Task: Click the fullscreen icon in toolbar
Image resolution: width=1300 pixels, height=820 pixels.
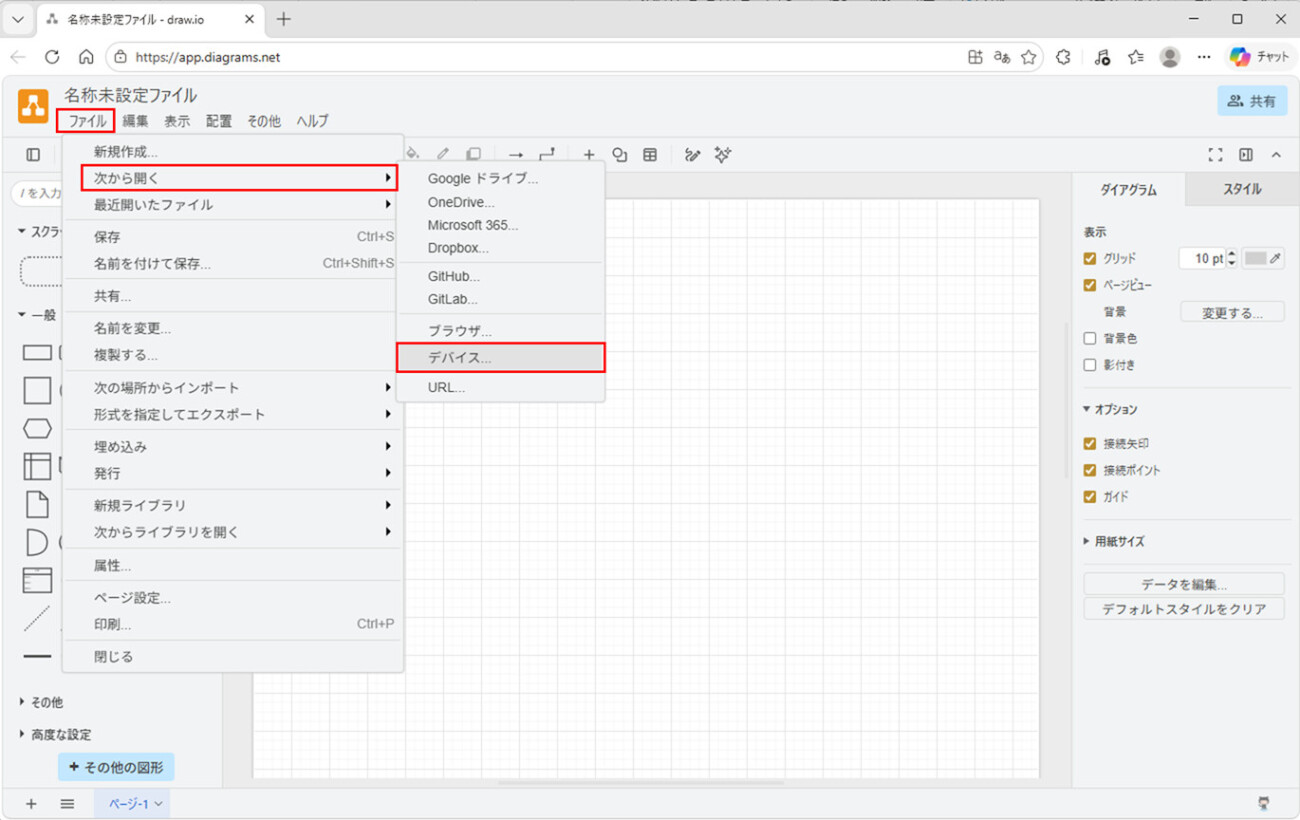Action: click(x=1215, y=155)
